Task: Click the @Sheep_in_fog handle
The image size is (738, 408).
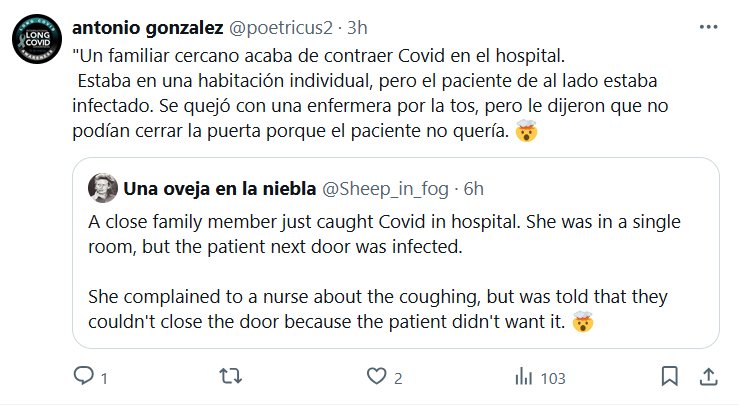Action: click(385, 187)
